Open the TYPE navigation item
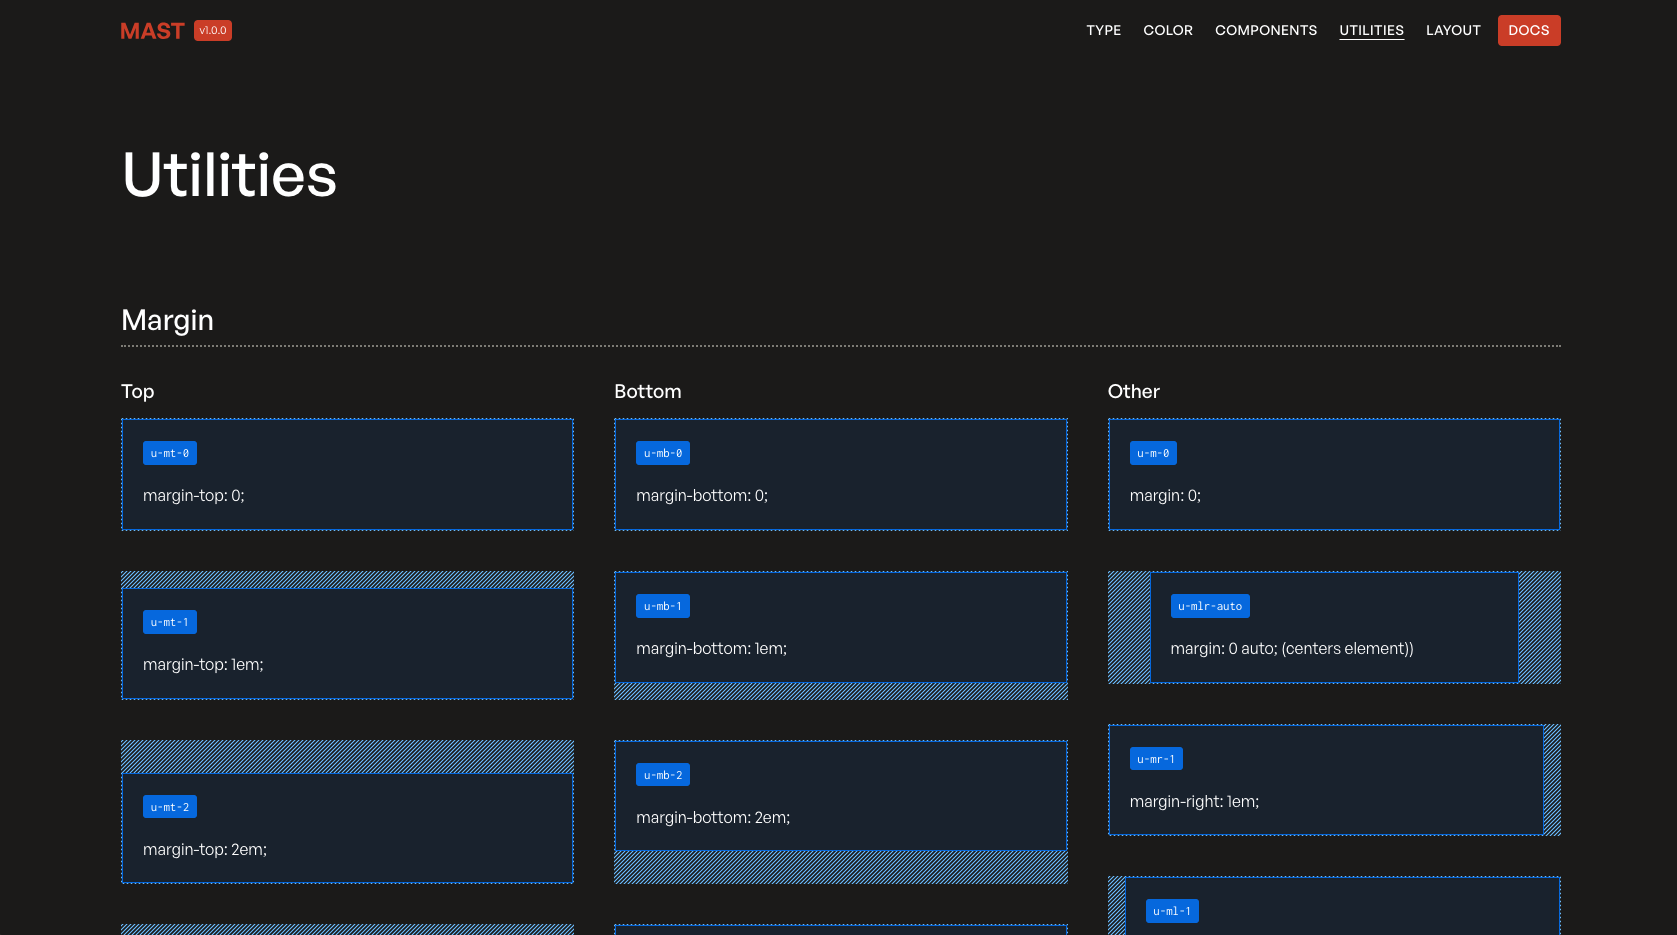 pos(1103,30)
